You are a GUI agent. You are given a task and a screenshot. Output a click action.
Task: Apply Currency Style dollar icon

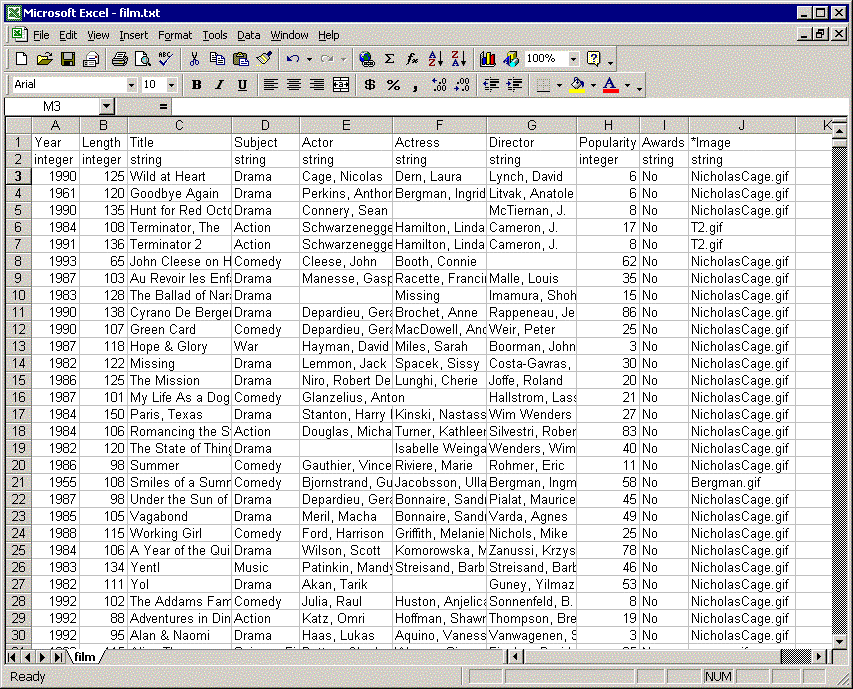click(370, 85)
